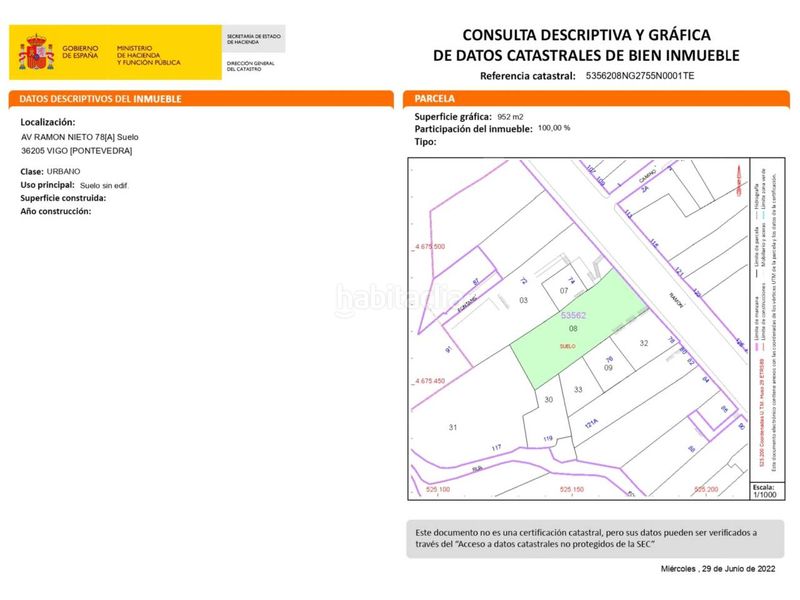Select cadastral reference 5356208NG2755N0001TE
The width and height of the screenshot is (800, 600).
(640, 76)
